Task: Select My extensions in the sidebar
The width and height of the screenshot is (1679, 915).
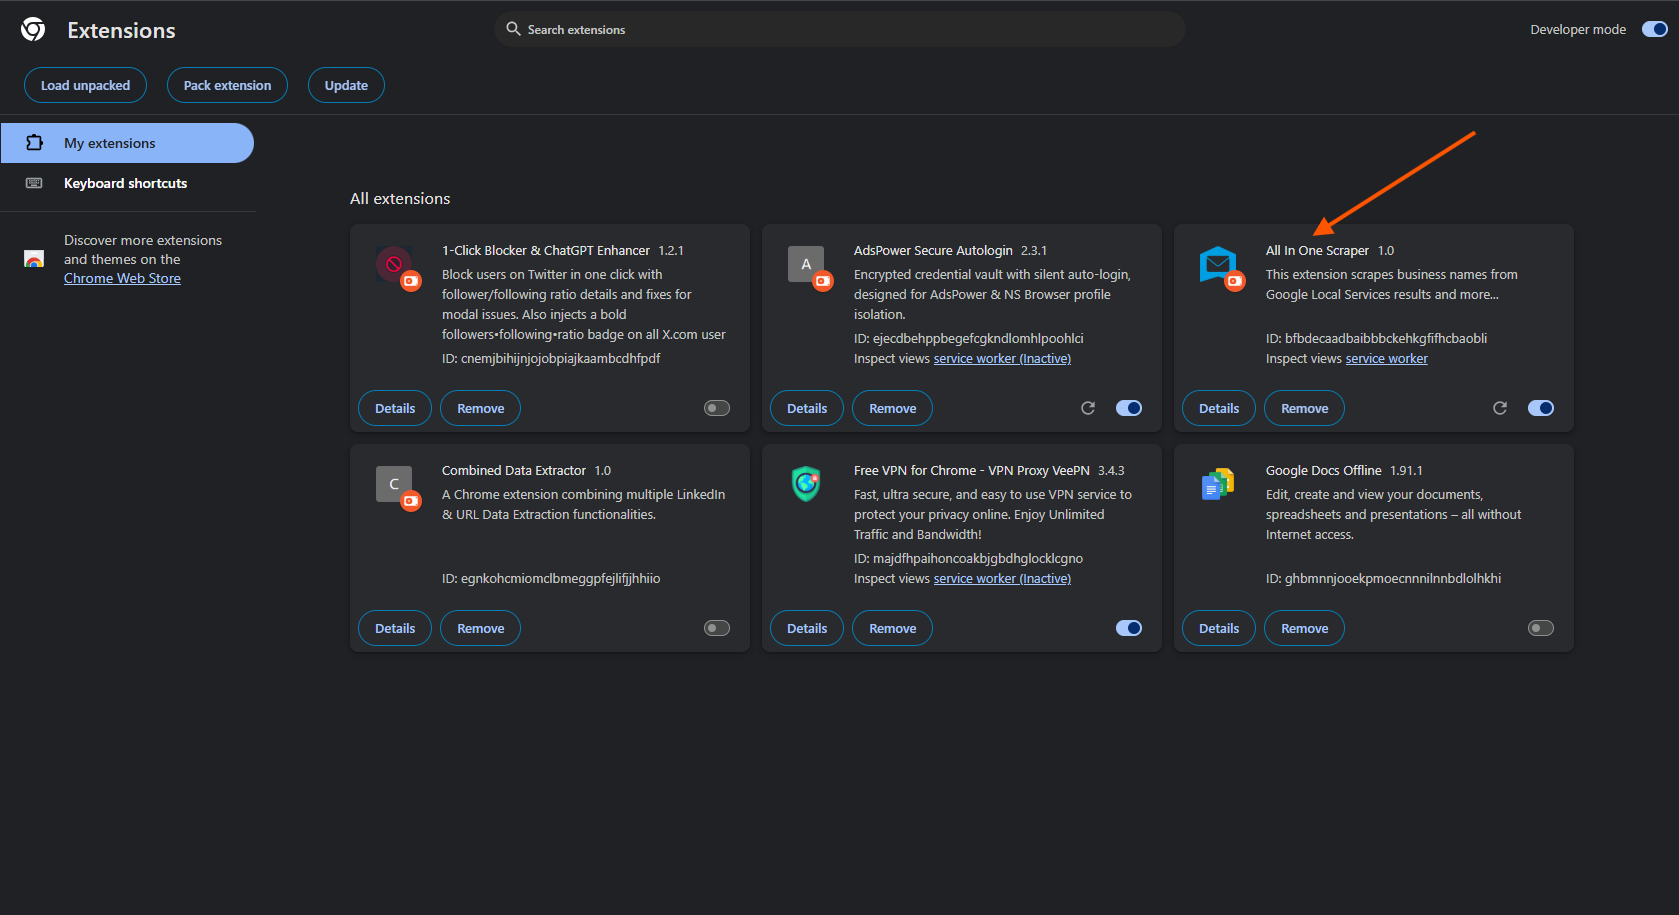Action: (x=110, y=143)
